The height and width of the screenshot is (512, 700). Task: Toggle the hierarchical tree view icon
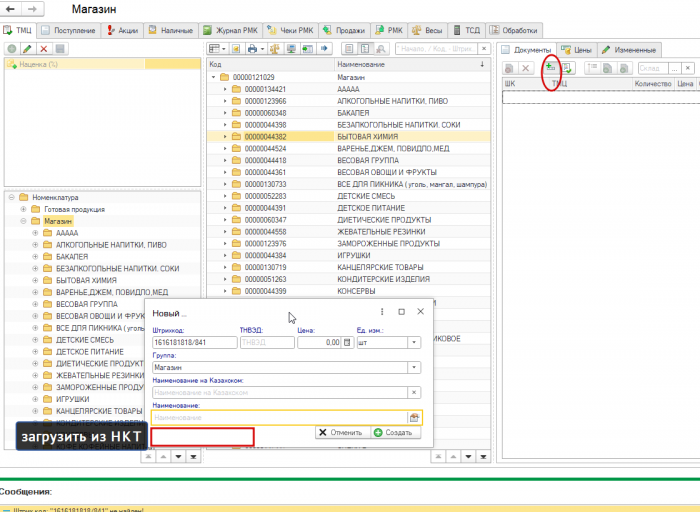coord(365,49)
